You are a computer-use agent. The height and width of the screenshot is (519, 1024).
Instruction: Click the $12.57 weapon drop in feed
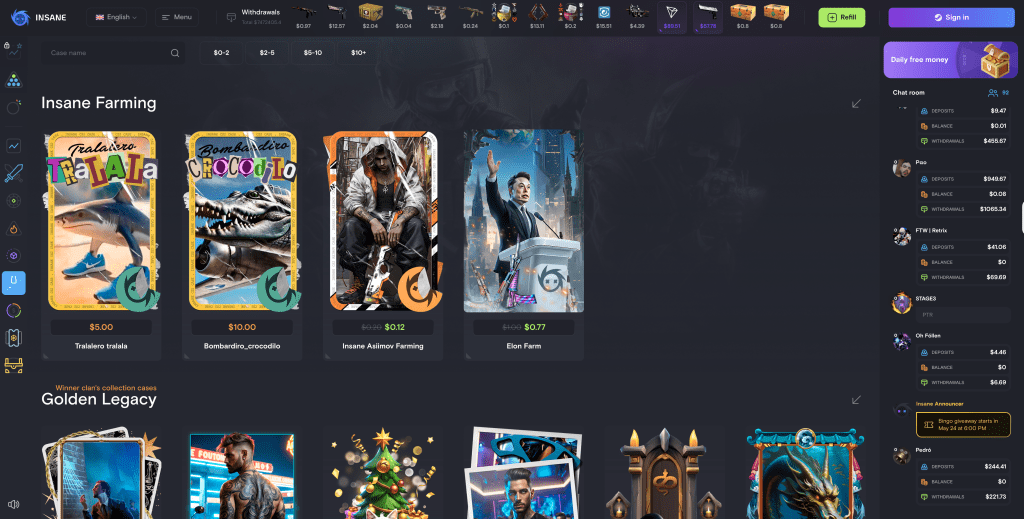[337, 17]
